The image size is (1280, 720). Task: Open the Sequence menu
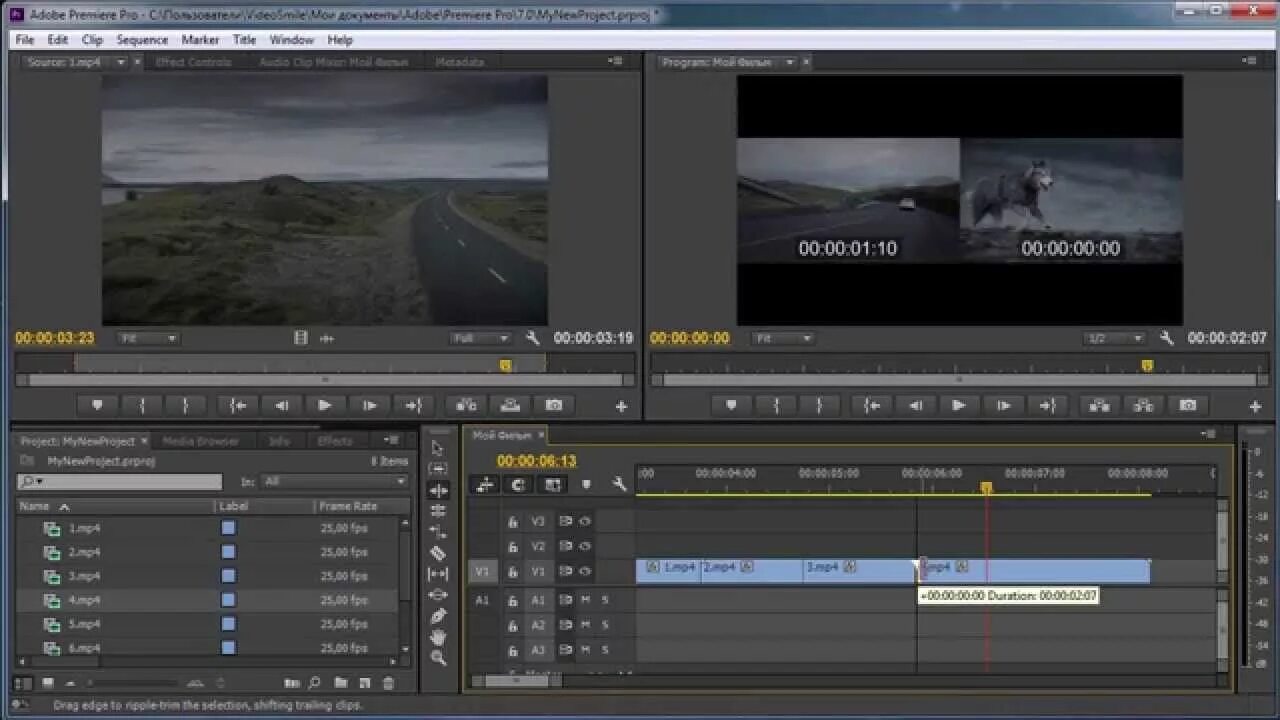coord(142,40)
